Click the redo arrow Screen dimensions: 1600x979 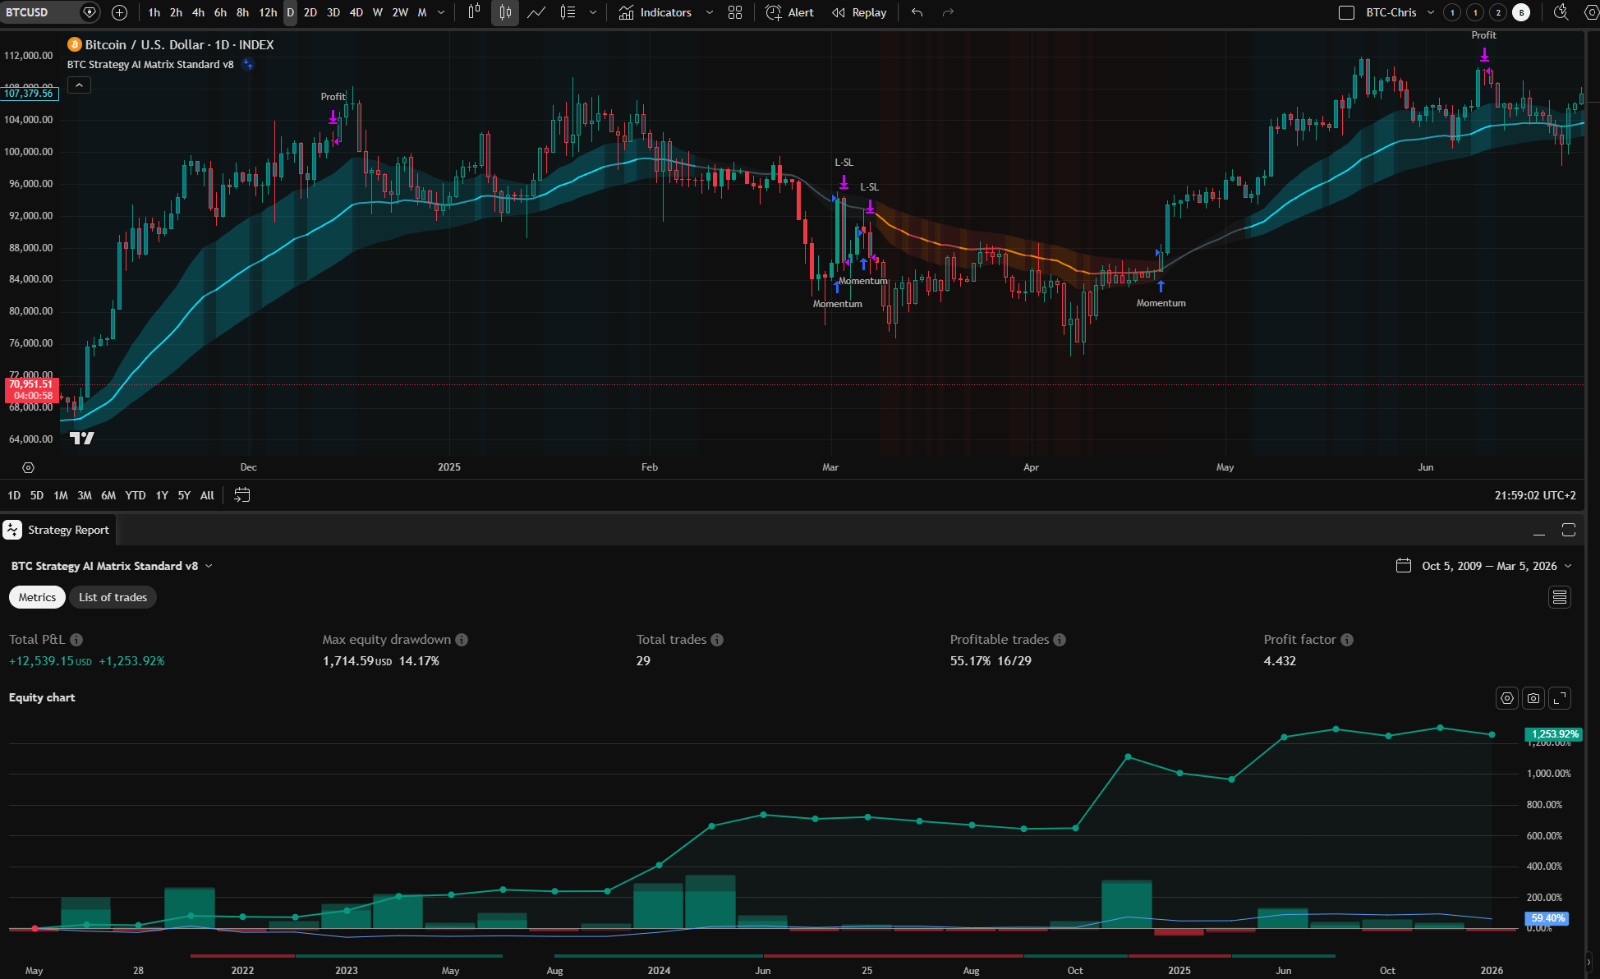tap(948, 13)
